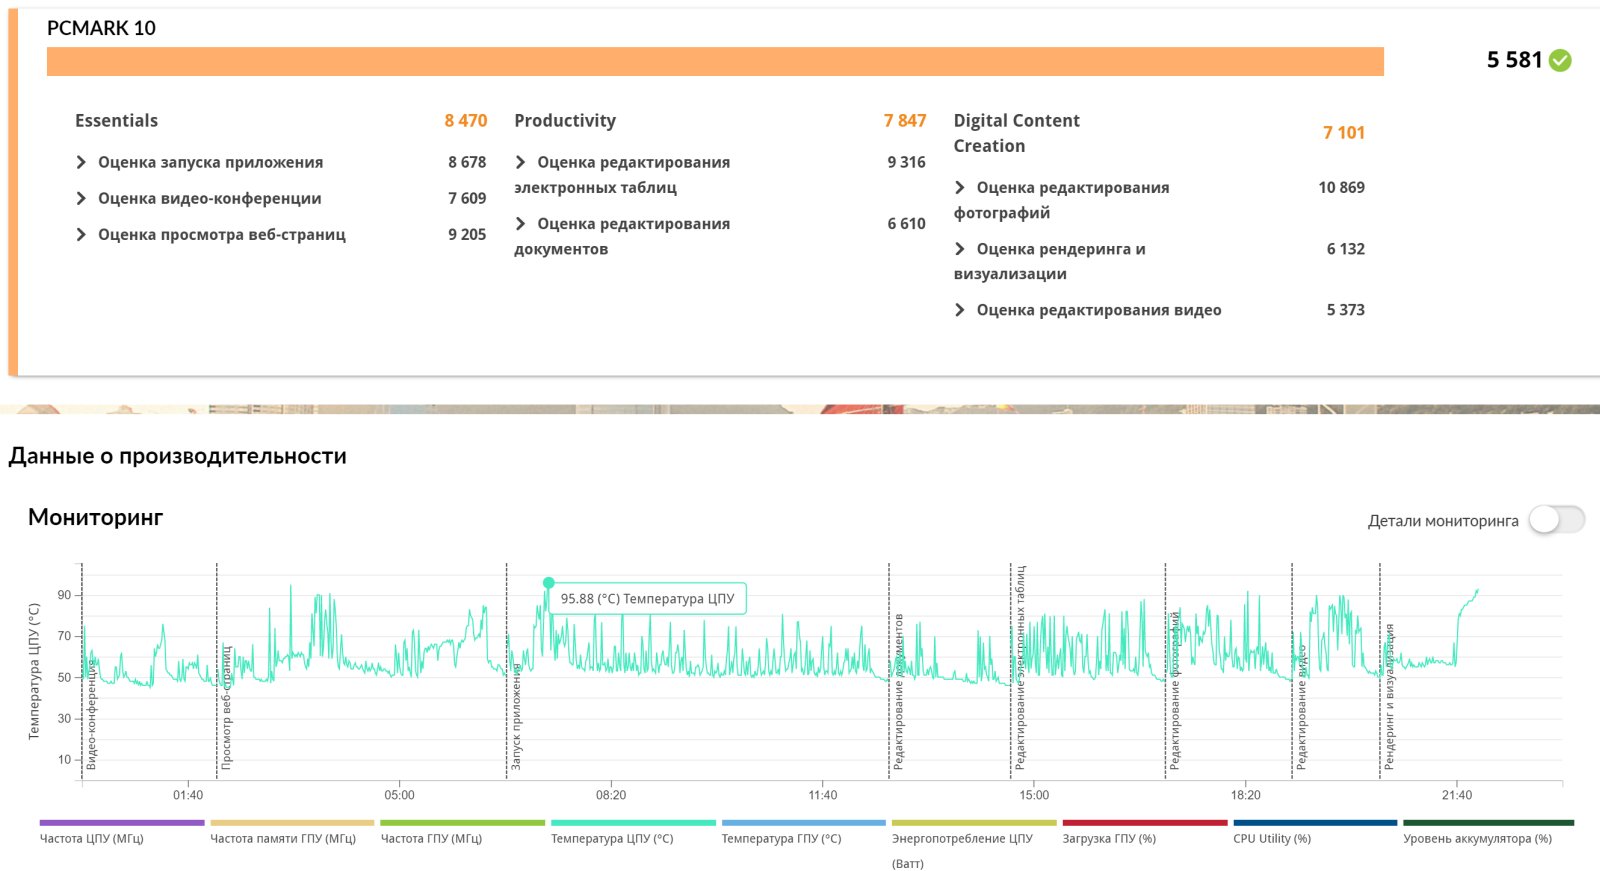Expand Оценка рендеринга и визуализации
The width and height of the screenshot is (1600, 871).
[960, 249]
